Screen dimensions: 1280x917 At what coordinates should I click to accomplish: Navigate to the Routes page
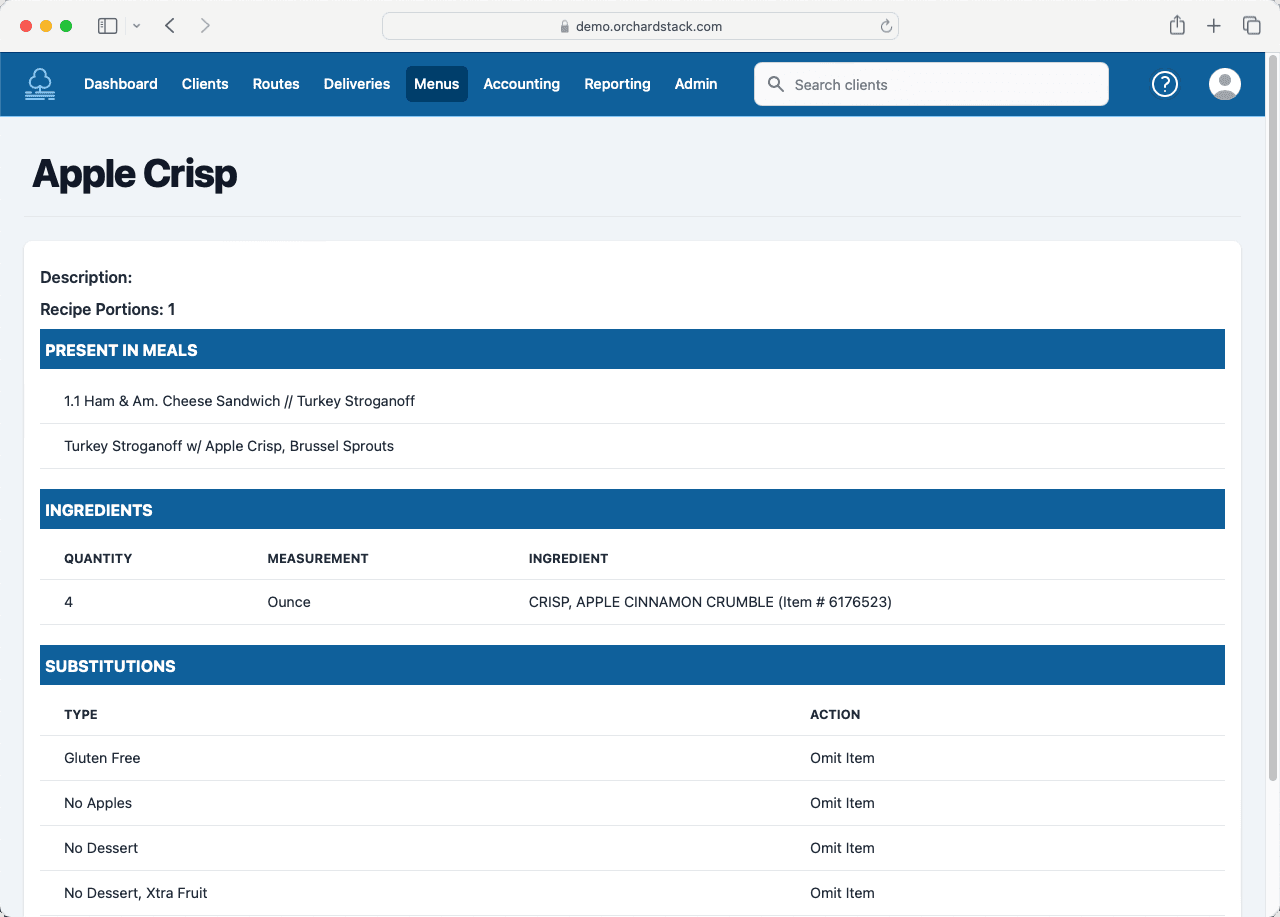point(276,84)
